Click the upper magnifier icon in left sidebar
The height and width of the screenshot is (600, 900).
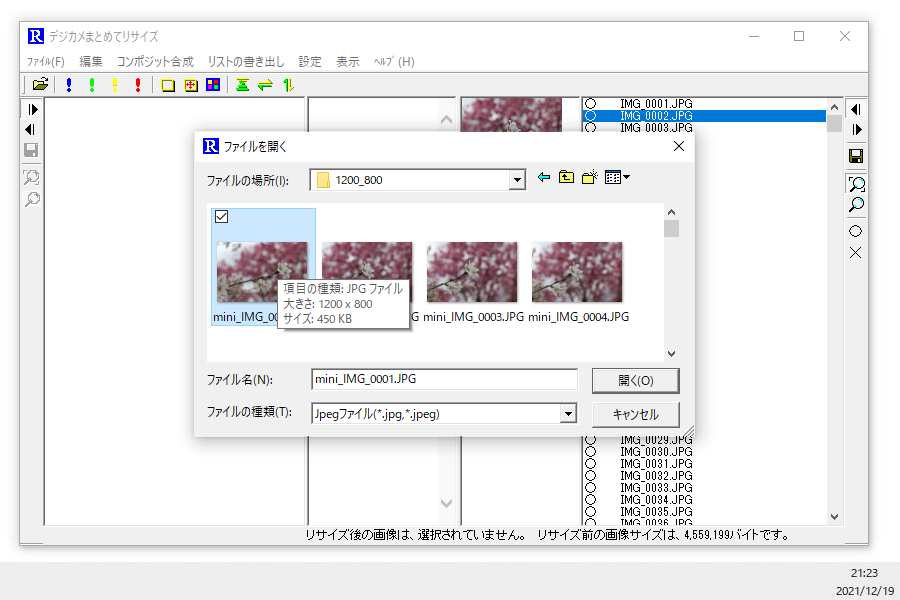pyautogui.click(x=32, y=177)
